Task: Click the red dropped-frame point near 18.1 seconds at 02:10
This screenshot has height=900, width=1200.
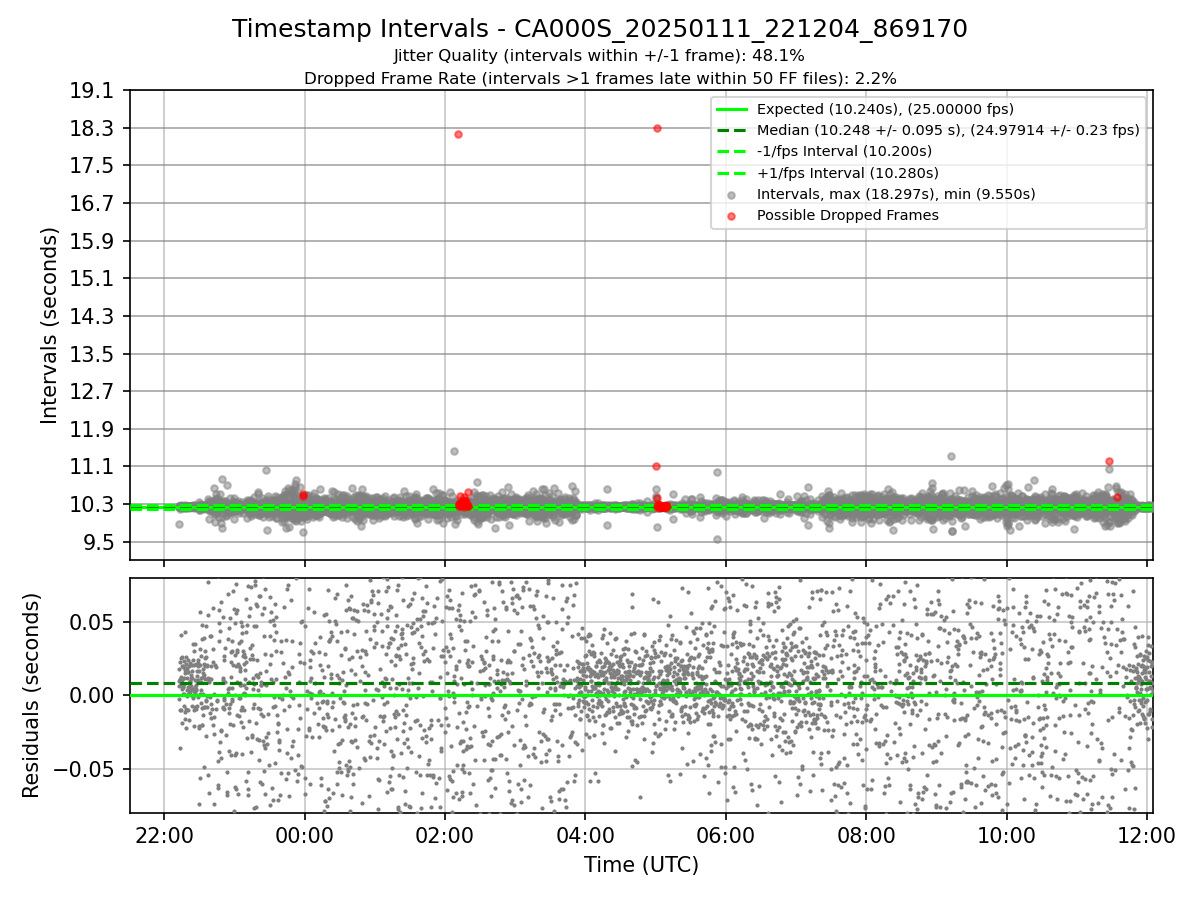Action: point(458,134)
